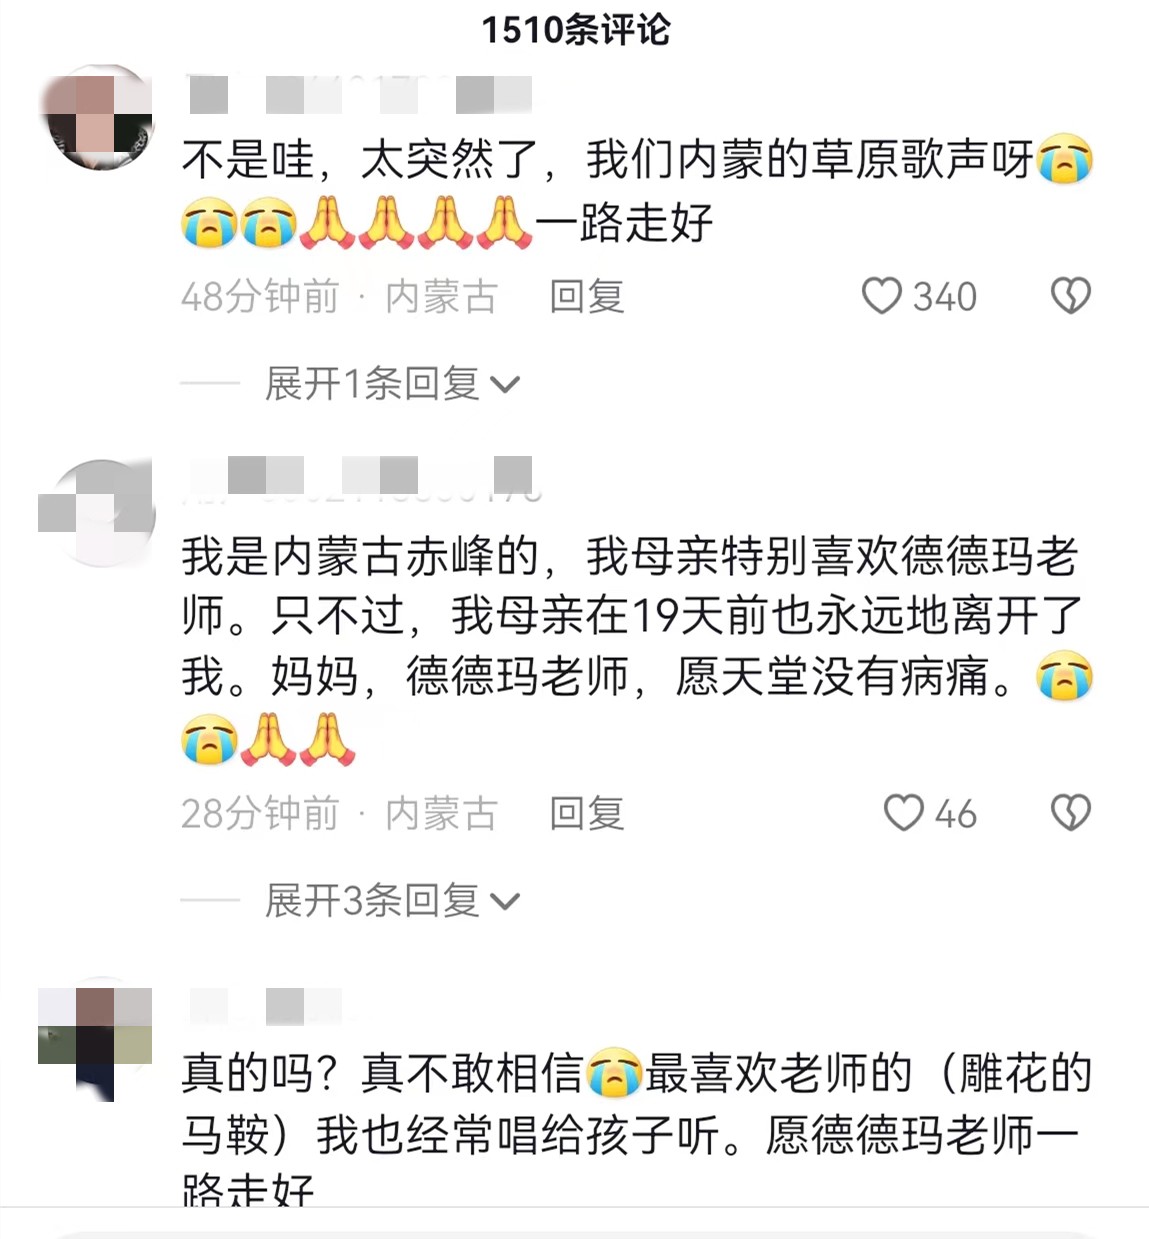Viewport: 1149px width, 1239px height.
Task: Open first commenter's blurred username
Action: [x=360, y=94]
